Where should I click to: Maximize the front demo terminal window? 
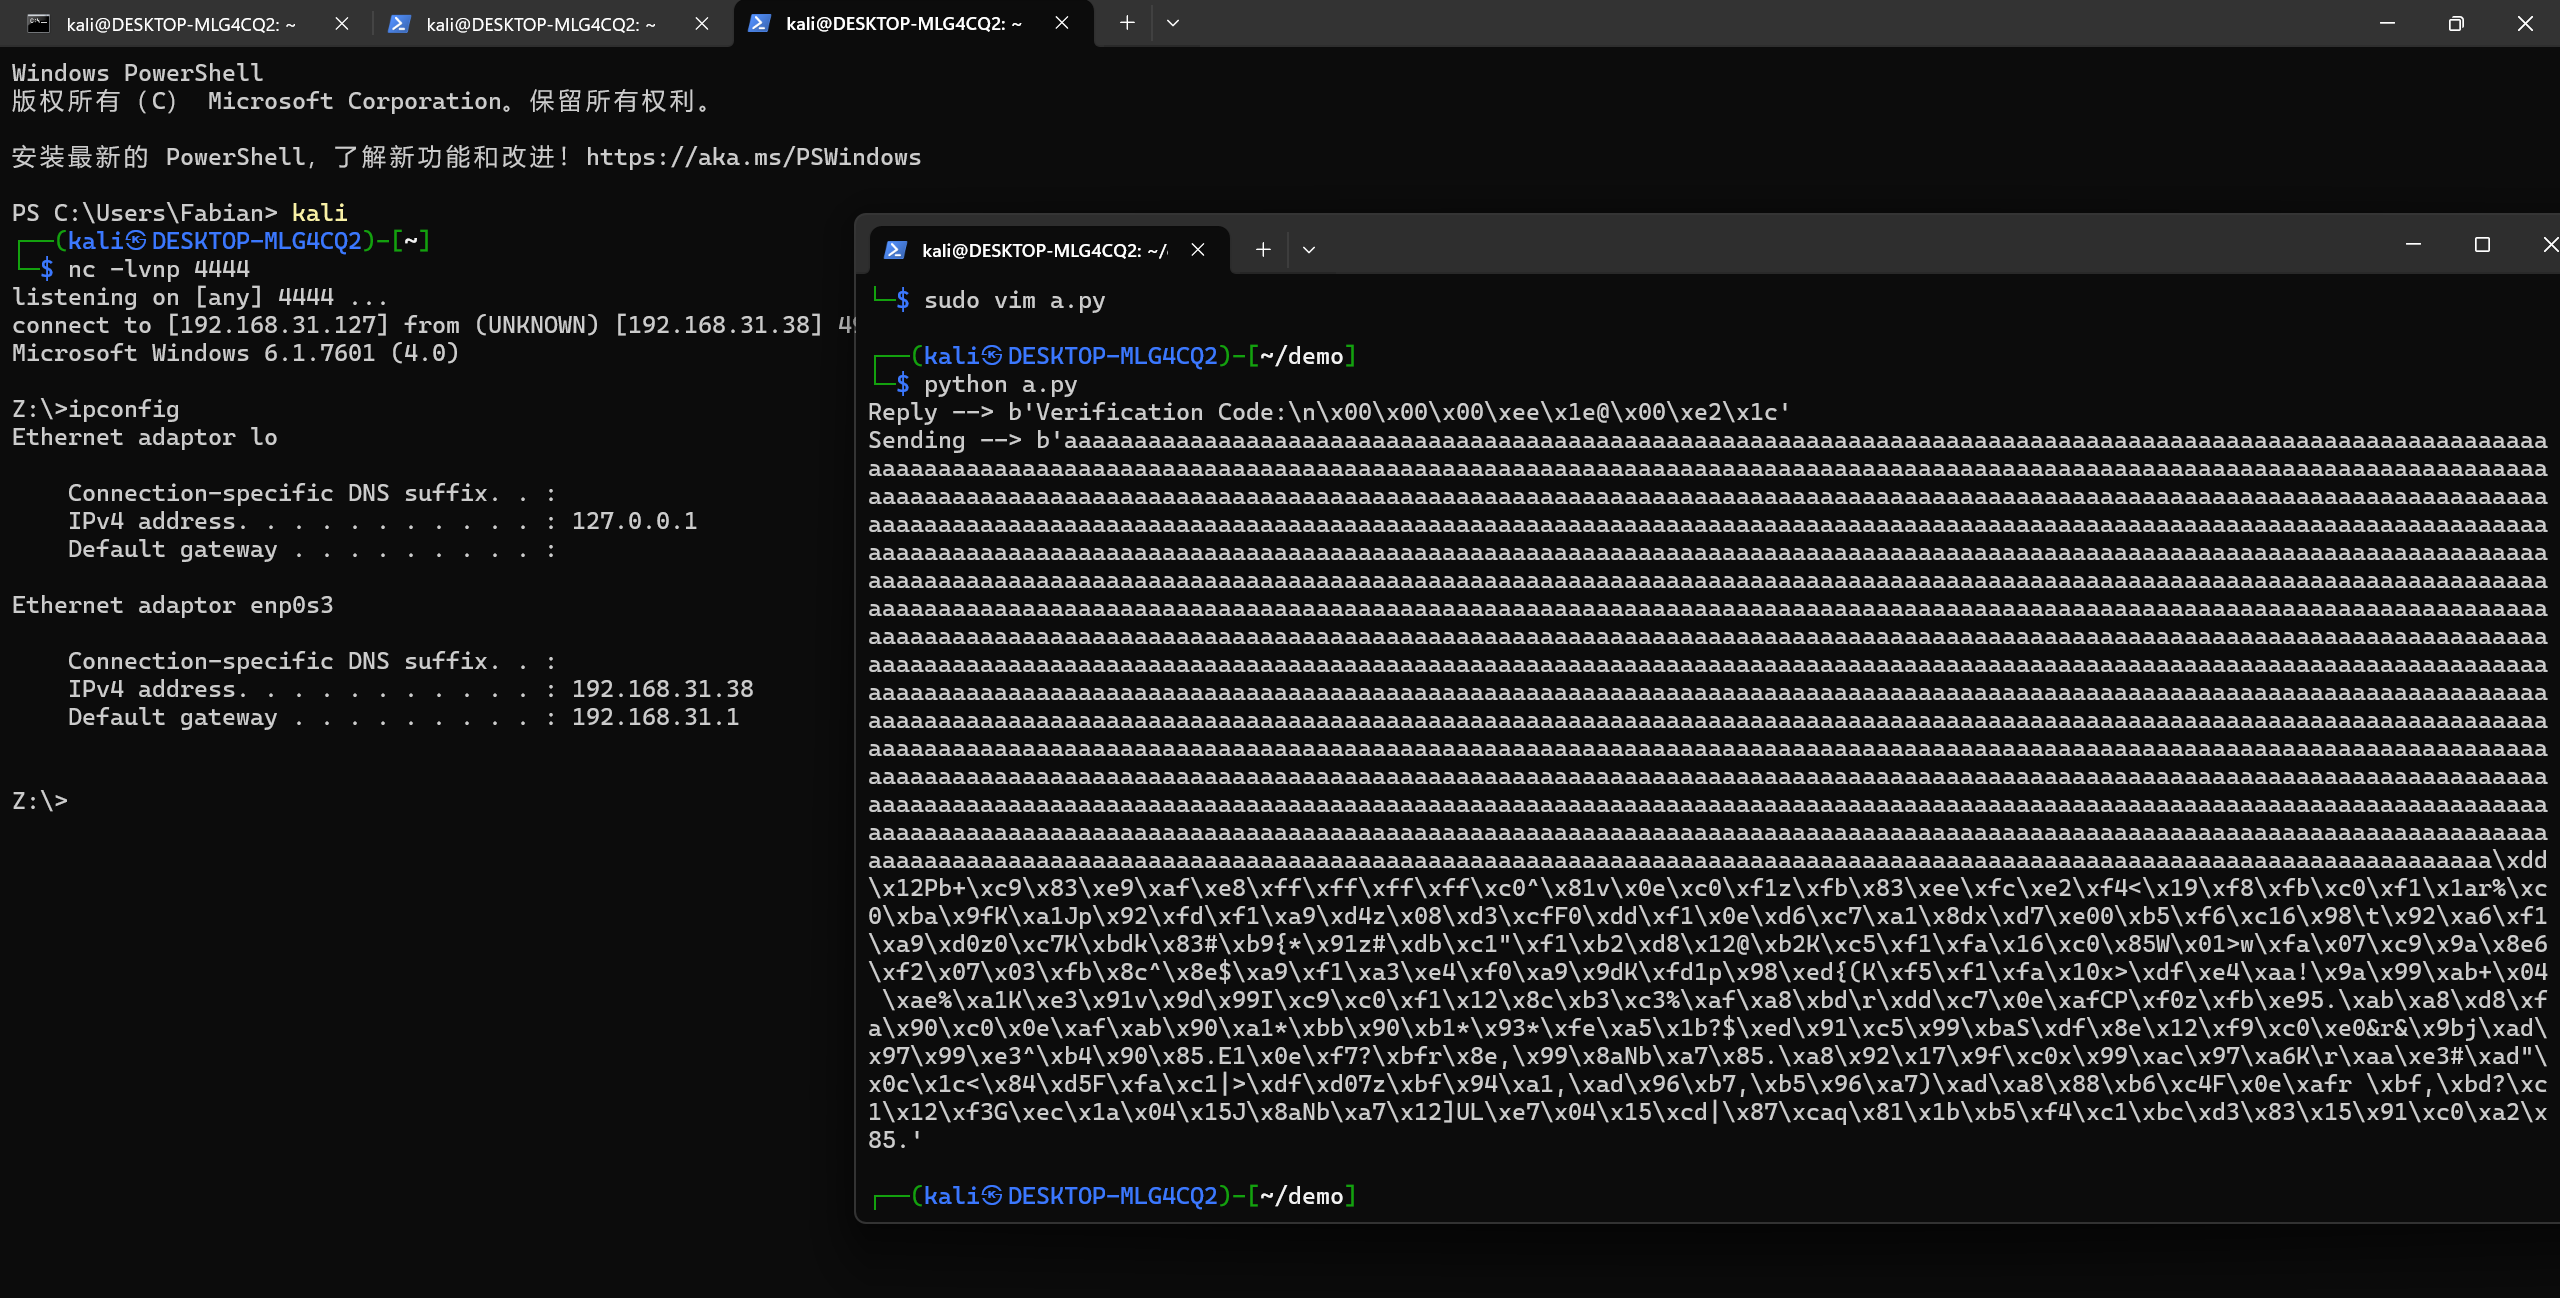click(x=2482, y=245)
